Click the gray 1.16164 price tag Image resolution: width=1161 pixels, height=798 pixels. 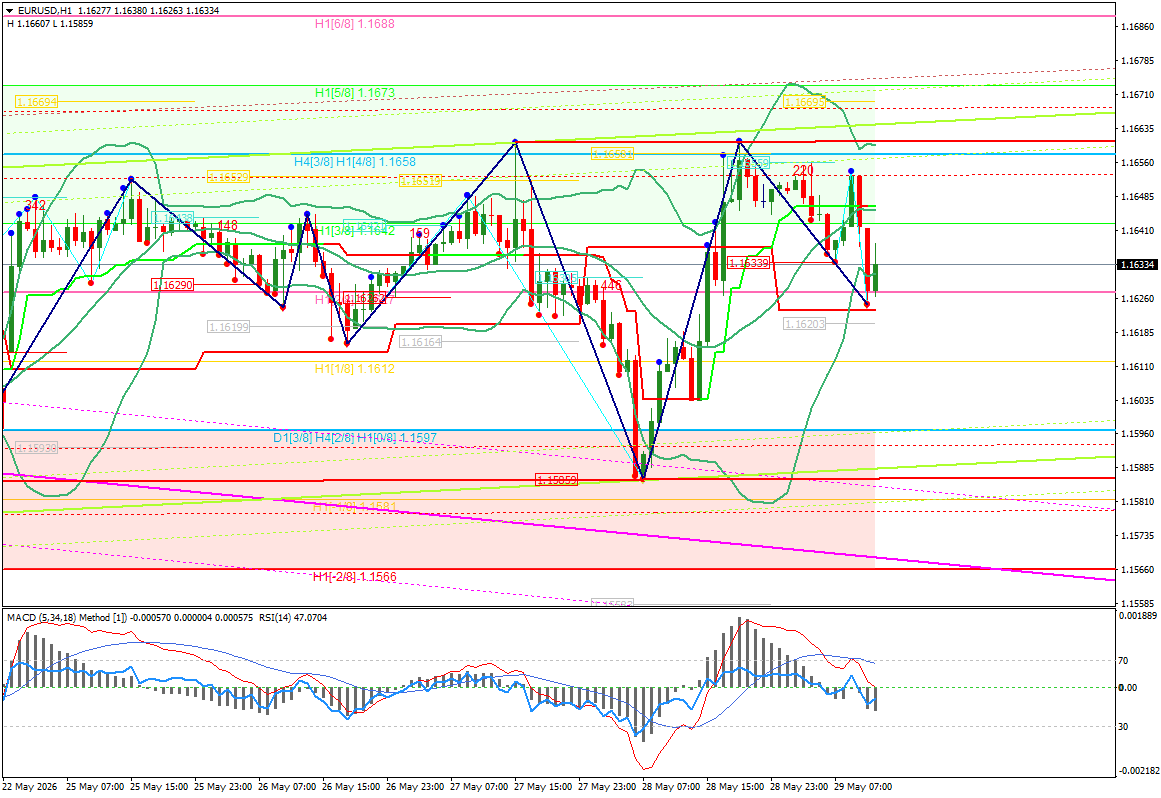(420, 342)
